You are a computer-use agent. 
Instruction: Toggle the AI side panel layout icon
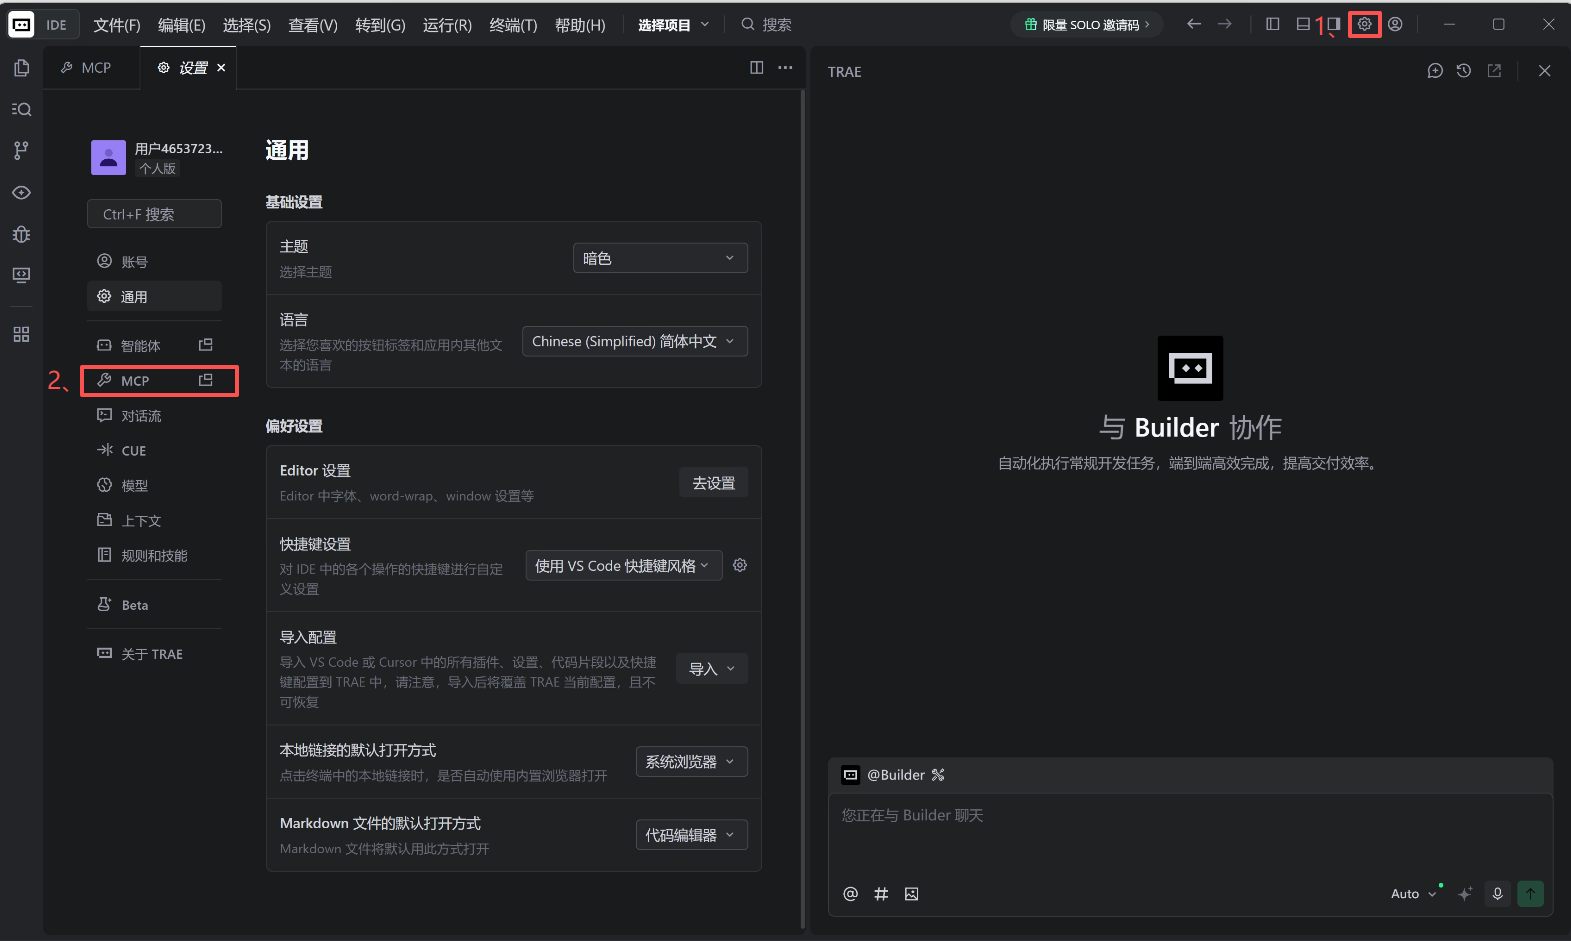point(1333,24)
